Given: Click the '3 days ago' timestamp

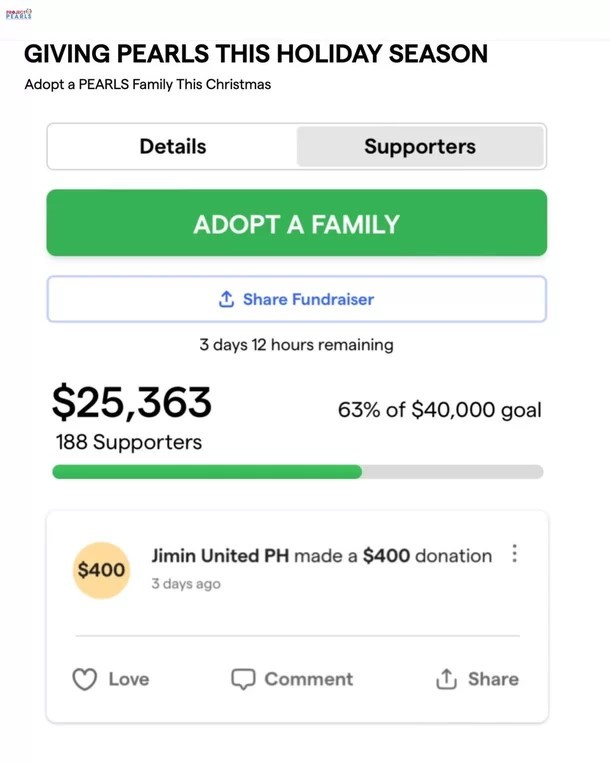Looking at the screenshot, I should pos(186,584).
